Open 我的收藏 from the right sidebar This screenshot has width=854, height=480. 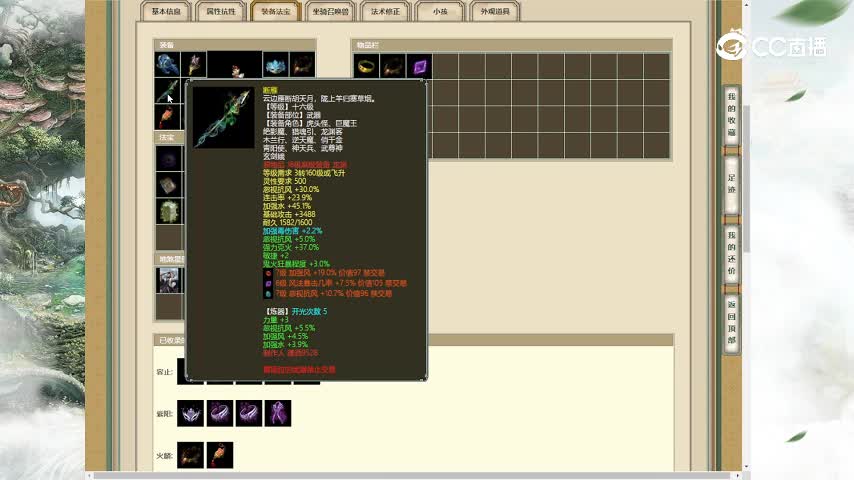(731, 114)
